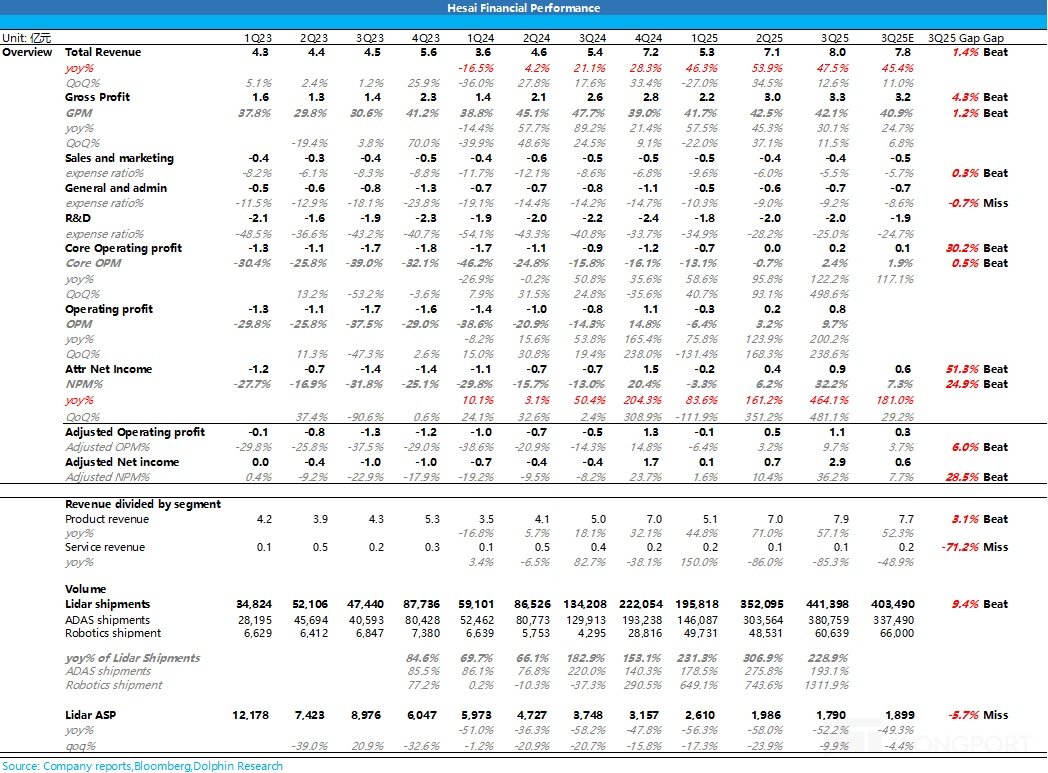Select the General and admin row label
The height and width of the screenshot is (773, 1048).
116,188
